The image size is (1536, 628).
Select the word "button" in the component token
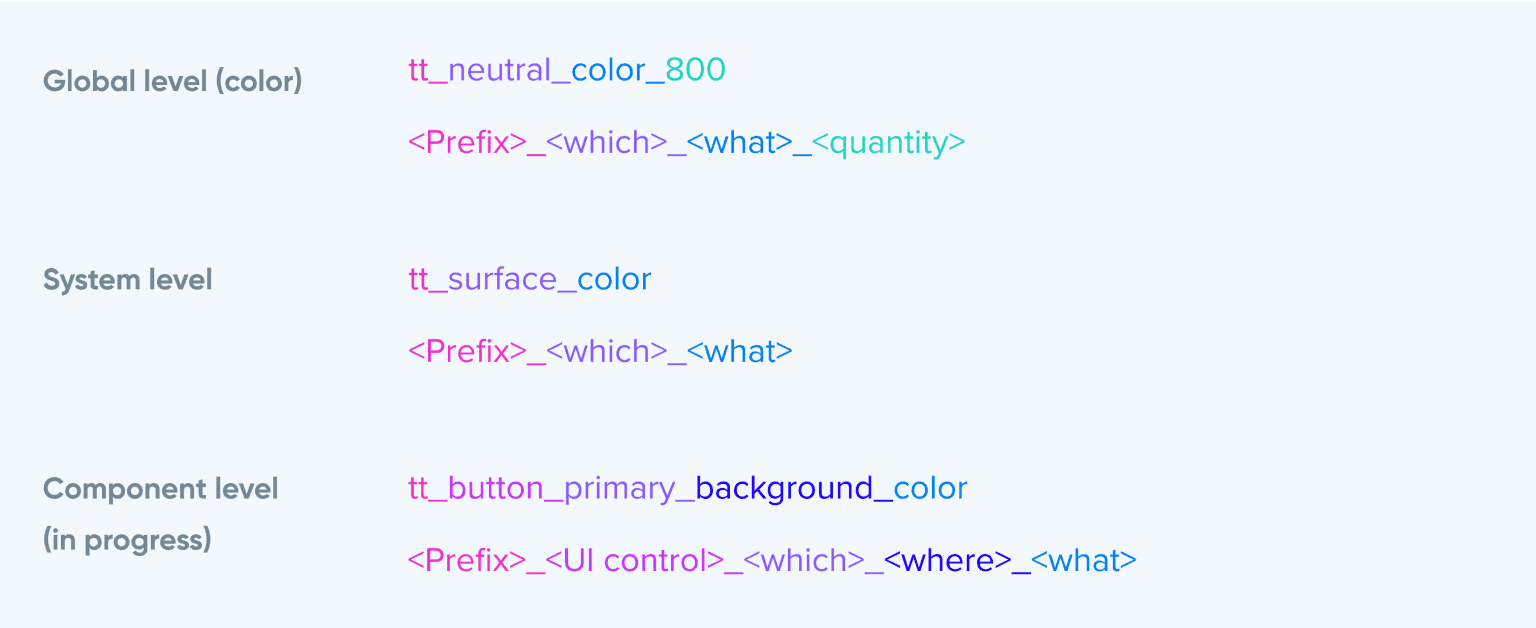click(496, 489)
